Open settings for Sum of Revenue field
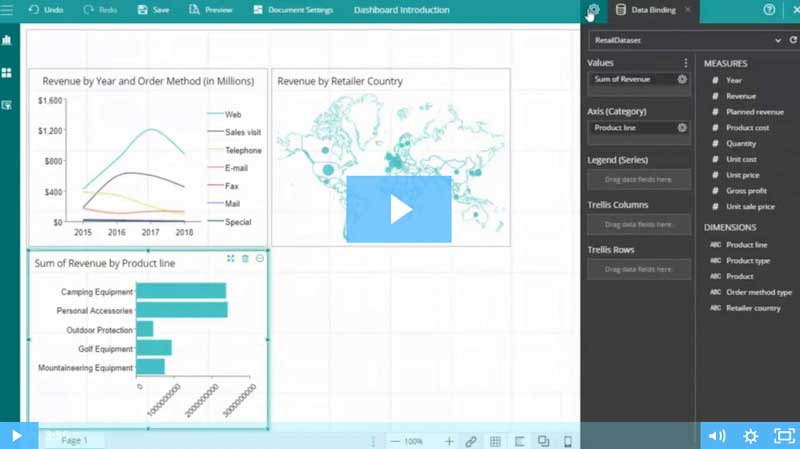The width and height of the screenshot is (800, 449). pos(682,79)
